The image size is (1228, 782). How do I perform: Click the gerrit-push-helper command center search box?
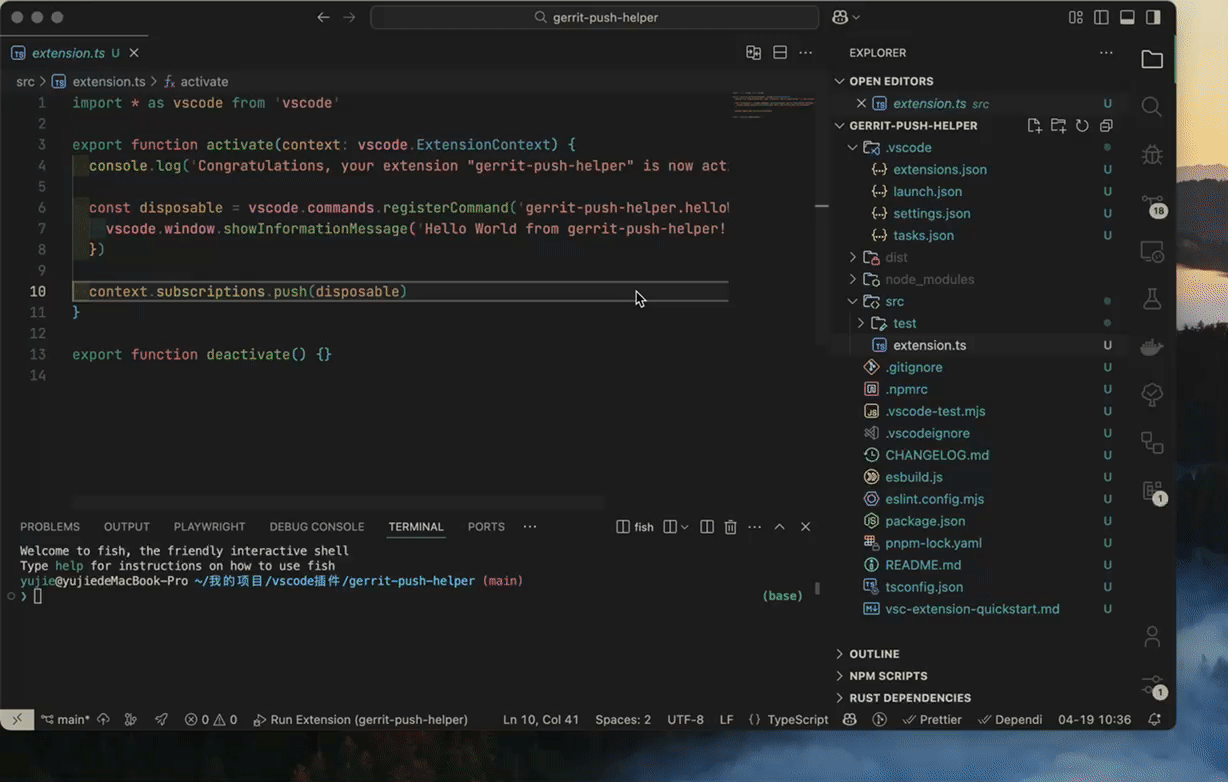(x=594, y=17)
